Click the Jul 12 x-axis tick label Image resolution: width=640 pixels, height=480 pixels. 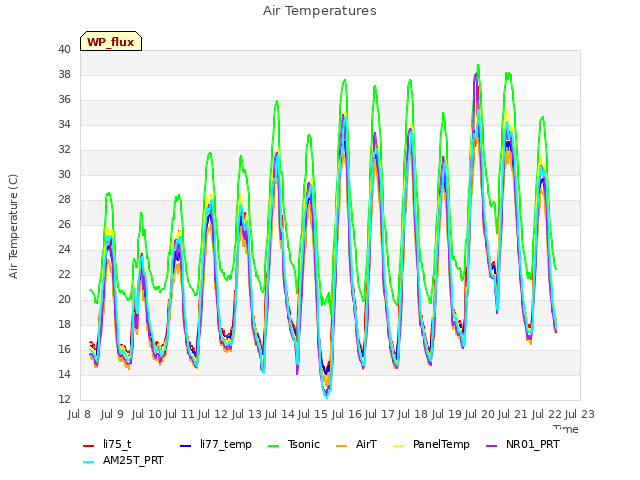tap(213, 414)
